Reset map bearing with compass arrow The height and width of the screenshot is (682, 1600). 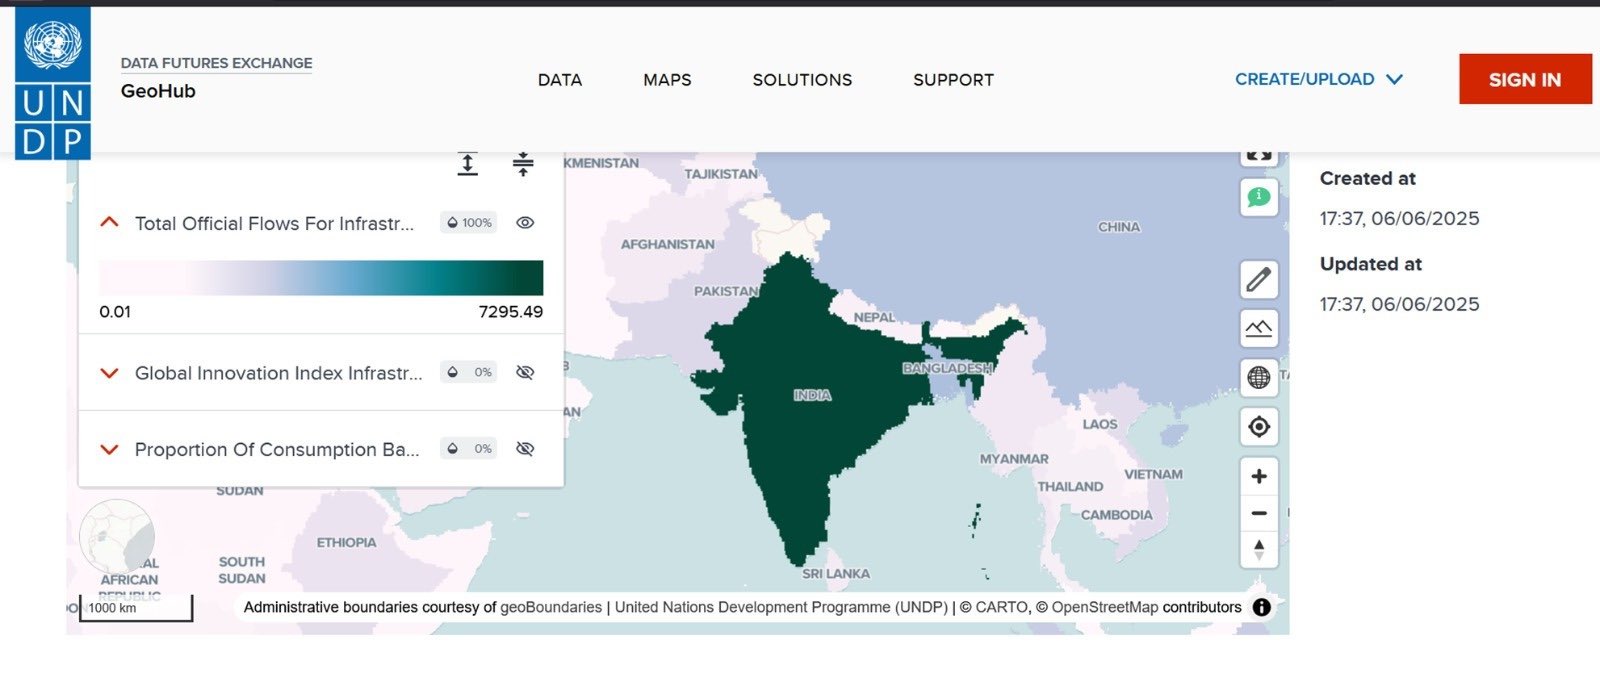(1259, 549)
